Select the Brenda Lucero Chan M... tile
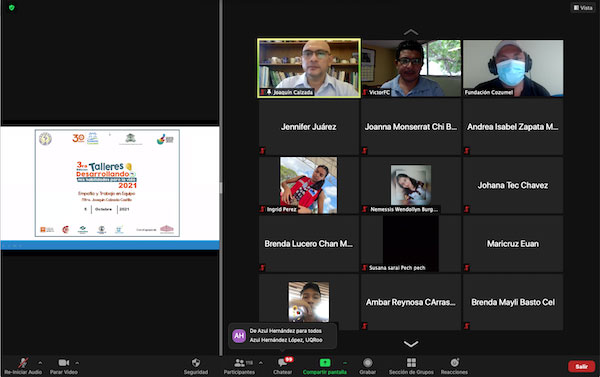The image size is (600, 377). pos(309,244)
